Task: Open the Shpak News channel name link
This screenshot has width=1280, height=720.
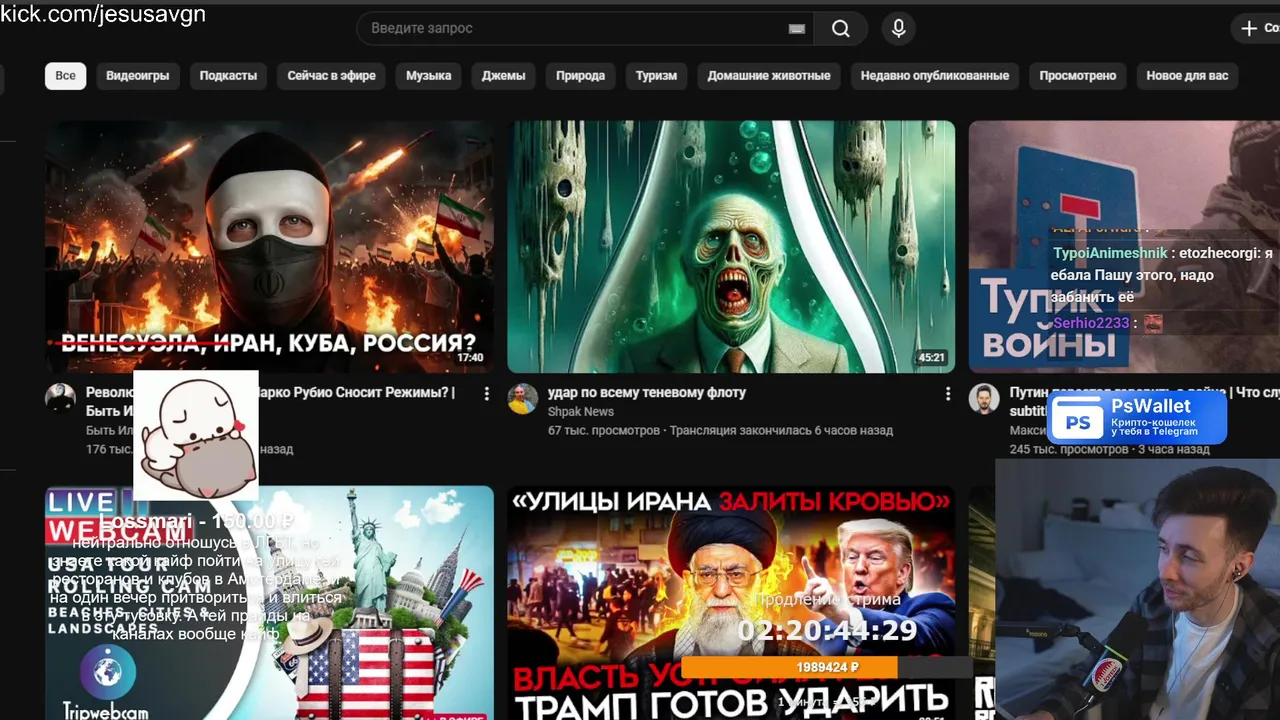Action: tap(580, 412)
